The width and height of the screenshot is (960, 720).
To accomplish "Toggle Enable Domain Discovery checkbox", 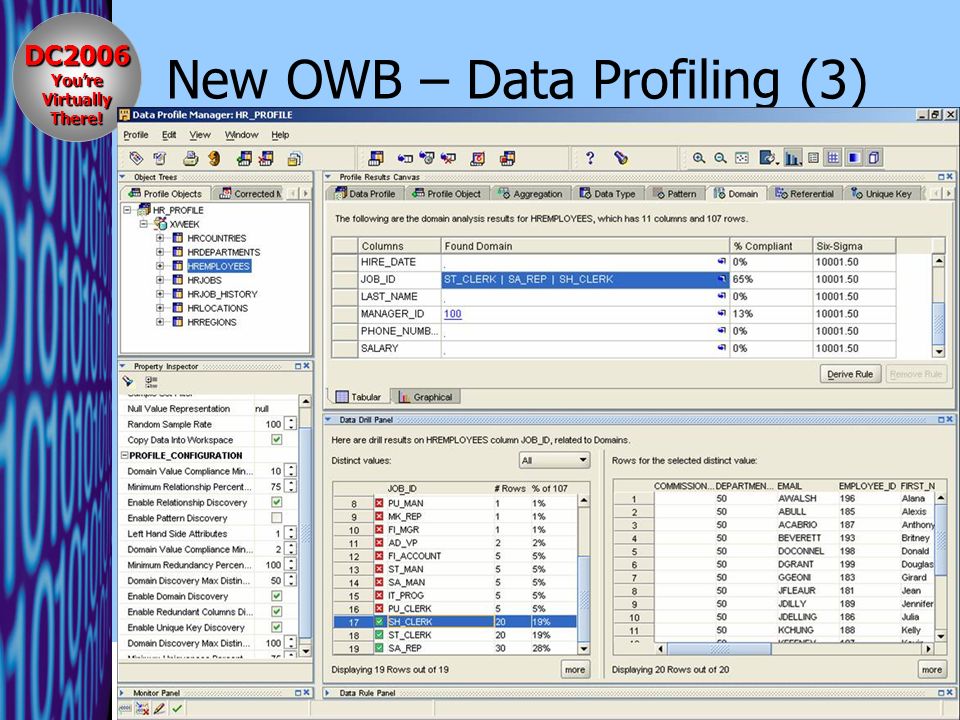I will [x=277, y=596].
